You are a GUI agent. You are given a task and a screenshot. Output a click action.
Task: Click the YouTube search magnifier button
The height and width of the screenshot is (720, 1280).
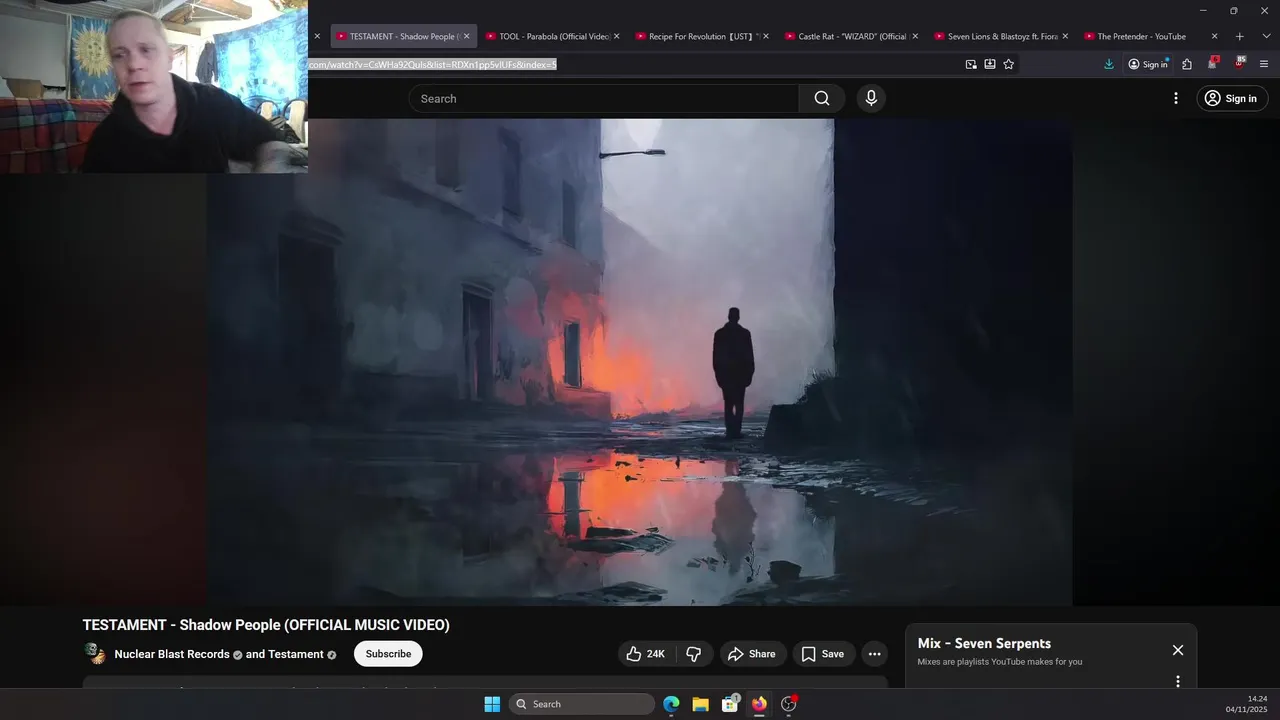point(822,98)
